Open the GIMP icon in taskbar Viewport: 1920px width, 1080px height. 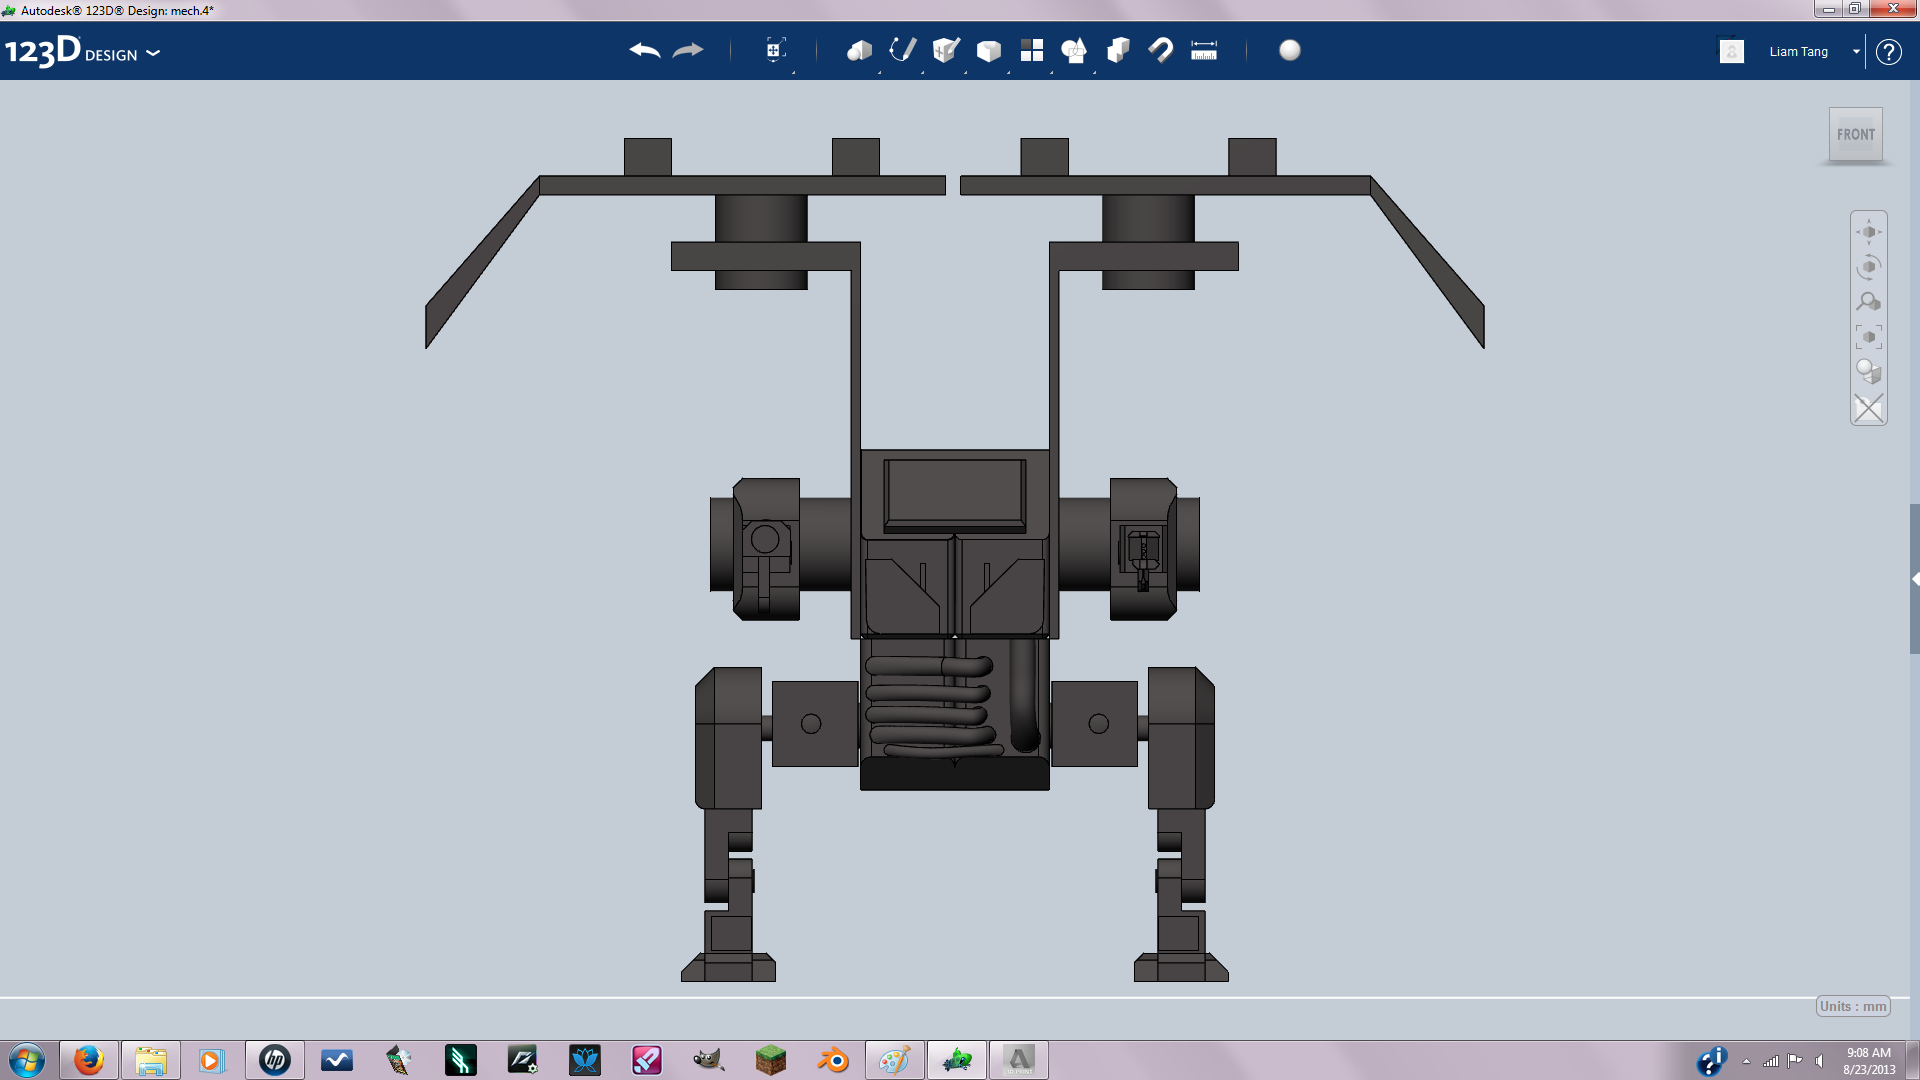tap(708, 1060)
